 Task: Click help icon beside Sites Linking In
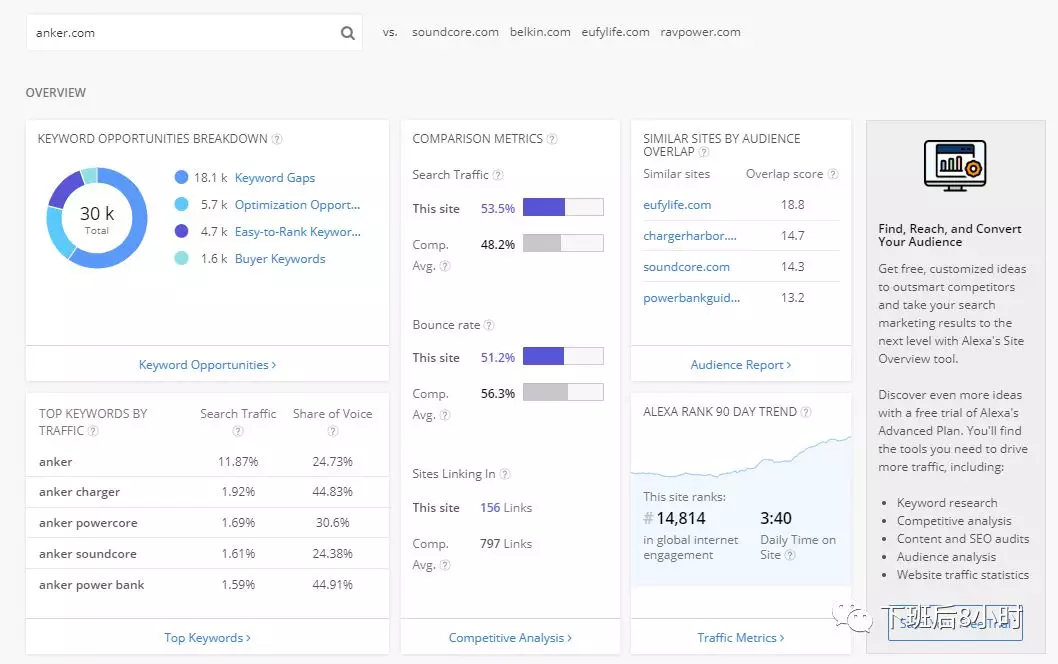pos(505,474)
